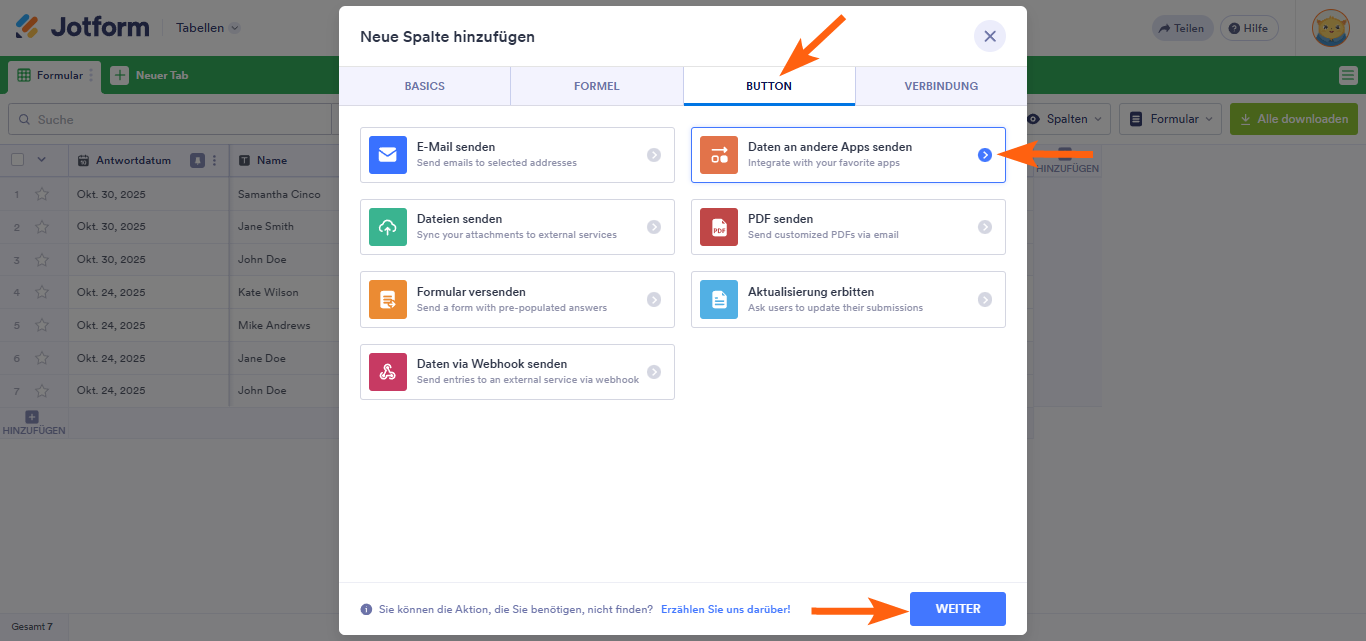This screenshot has width=1366, height=641.
Task: Switch to the FORMEL tab
Action: pyautogui.click(x=596, y=86)
